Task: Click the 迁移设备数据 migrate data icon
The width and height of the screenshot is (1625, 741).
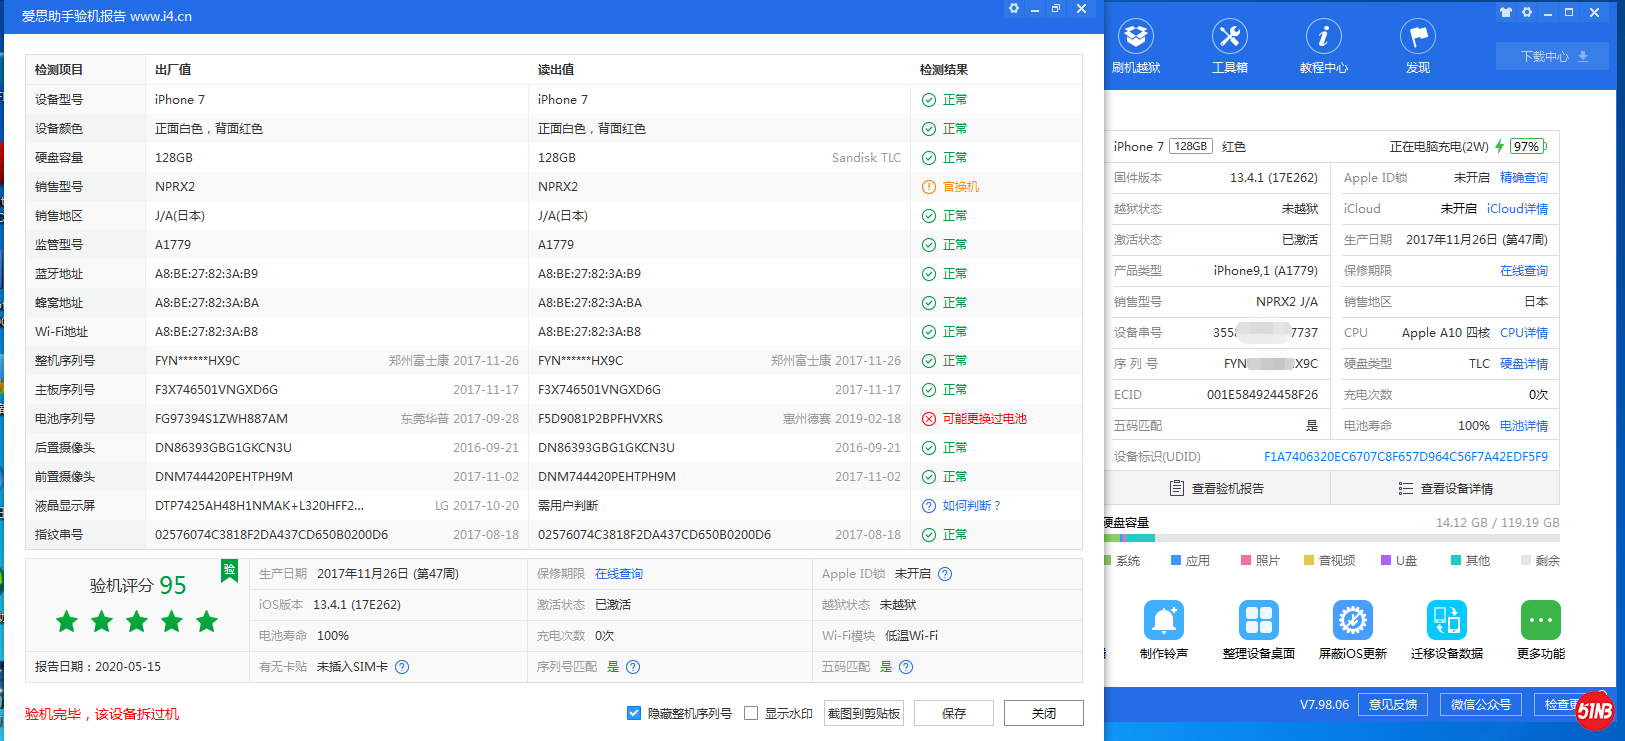Action: click(1446, 621)
